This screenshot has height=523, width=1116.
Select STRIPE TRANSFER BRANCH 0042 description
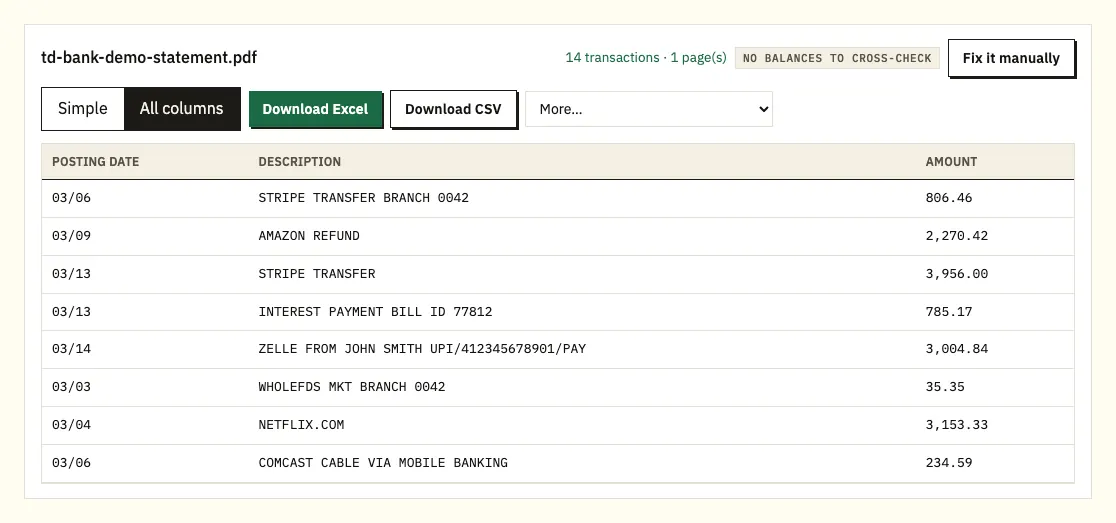tap(364, 198)
